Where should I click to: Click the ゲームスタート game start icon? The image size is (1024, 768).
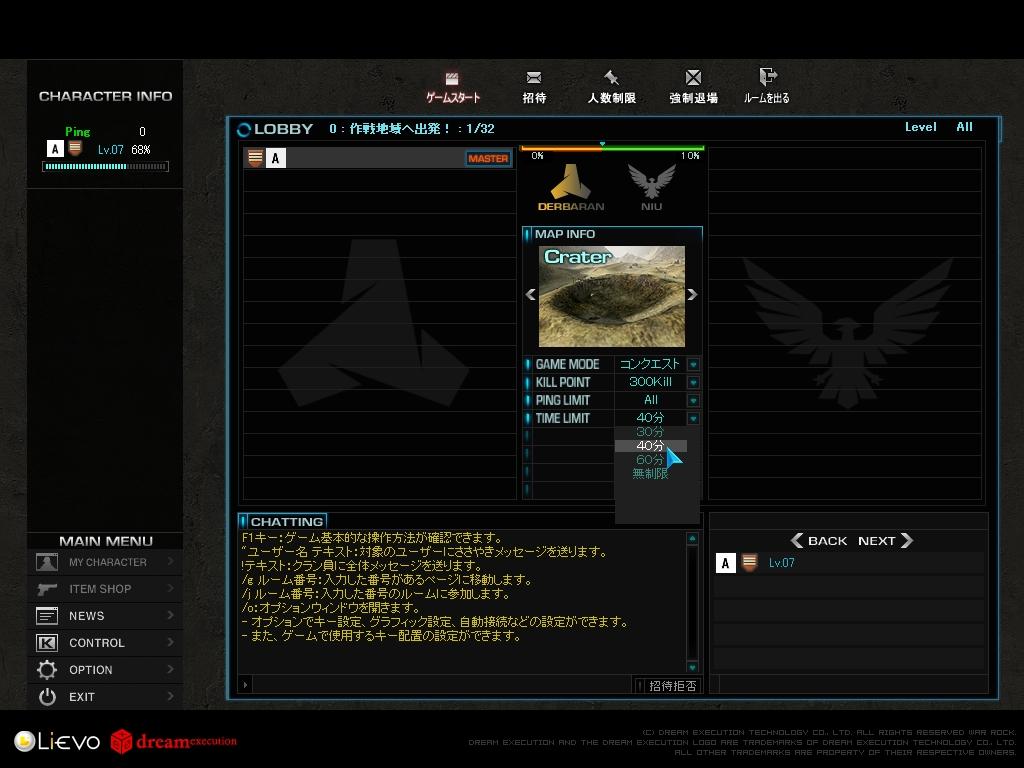(x=452, y=80)
